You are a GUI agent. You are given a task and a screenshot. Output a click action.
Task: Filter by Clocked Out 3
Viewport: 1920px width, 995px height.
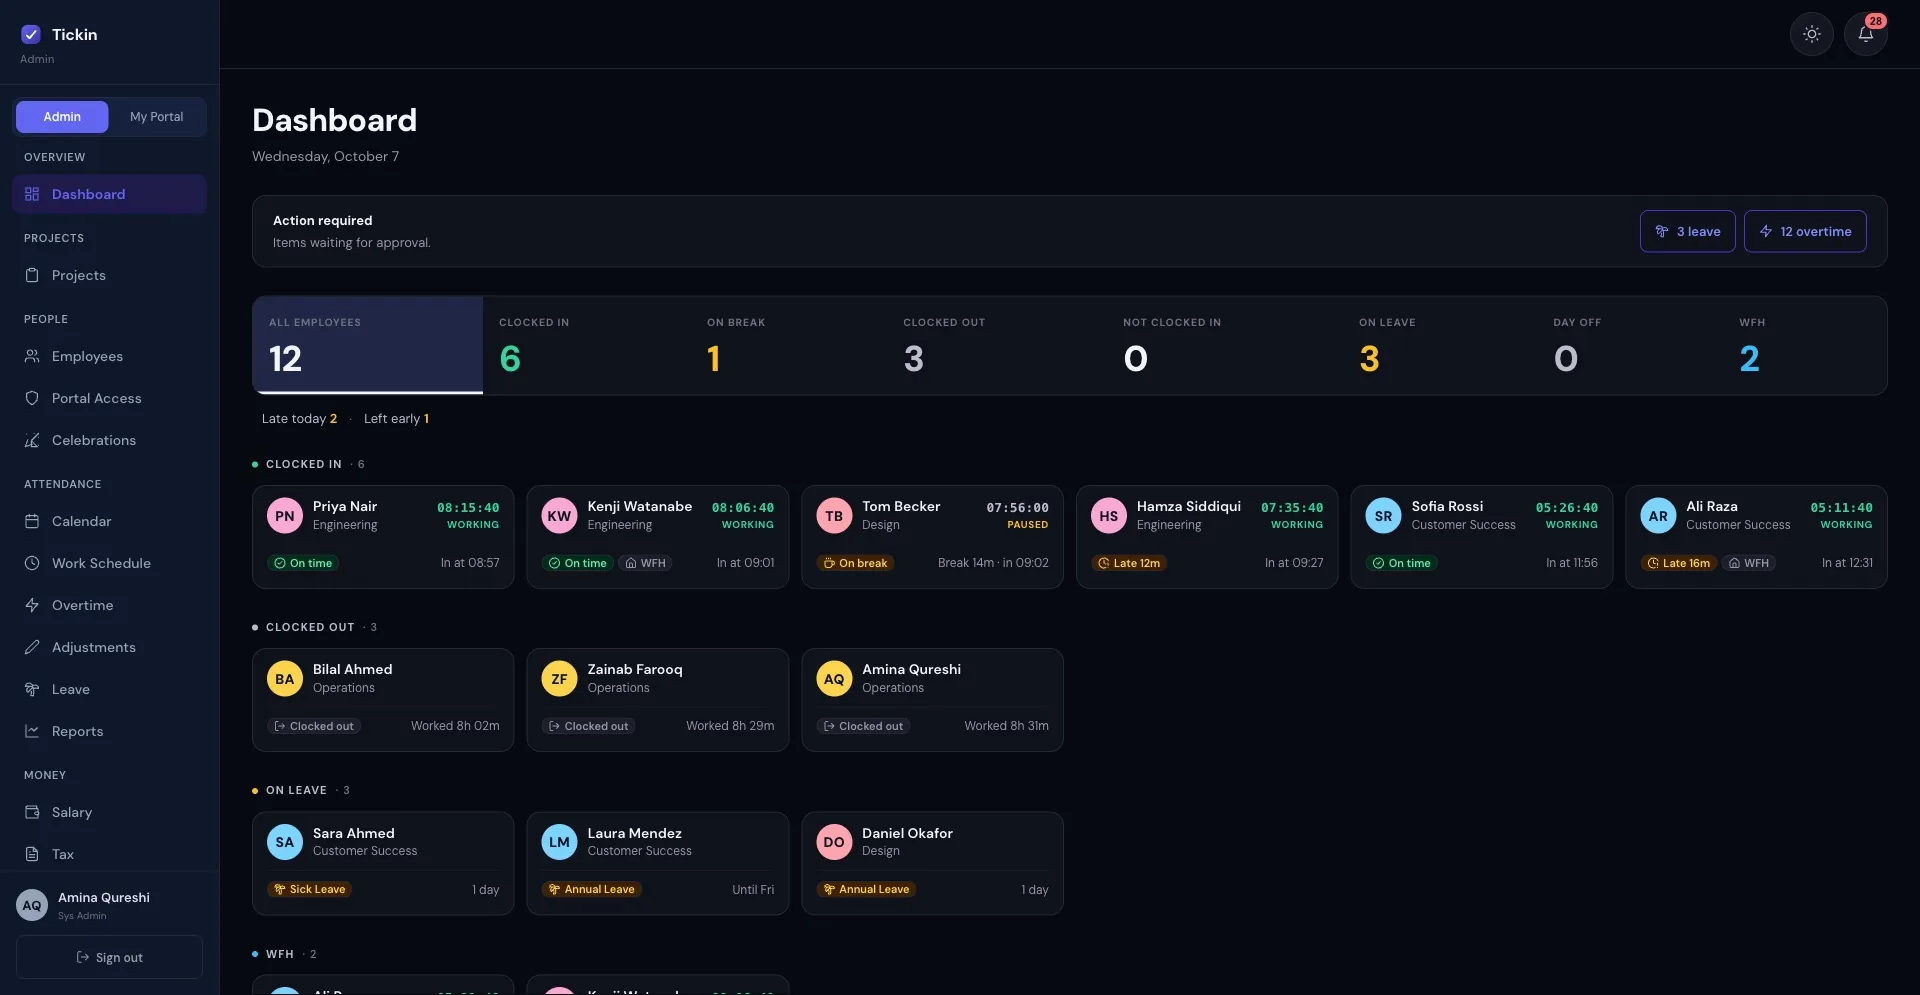point(997,345)
